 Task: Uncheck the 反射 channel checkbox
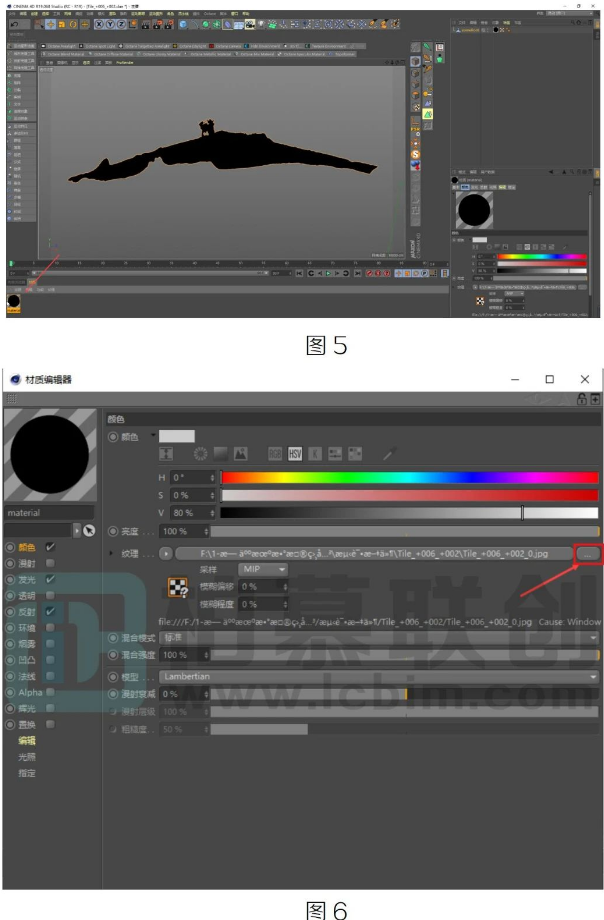(50, 611)
